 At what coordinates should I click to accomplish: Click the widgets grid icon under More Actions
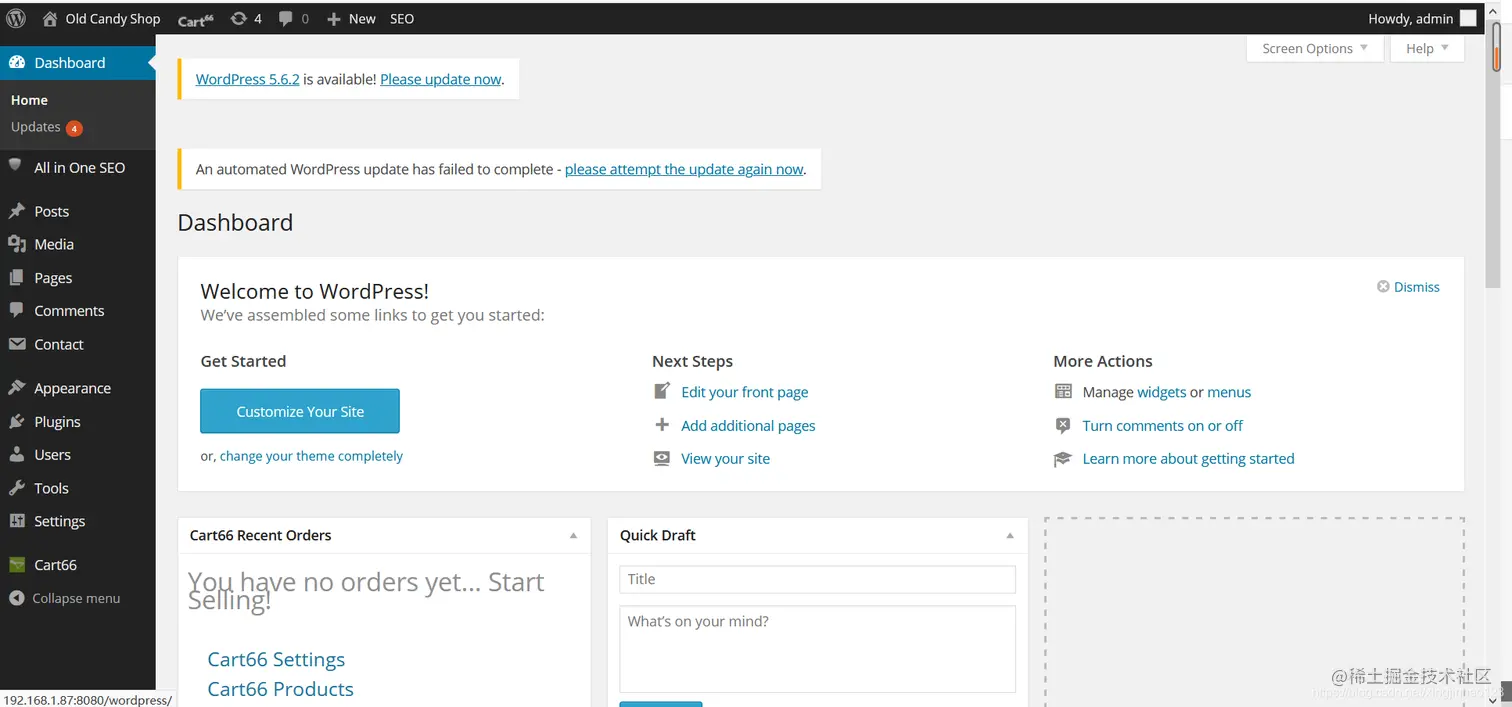(1063, 391)
